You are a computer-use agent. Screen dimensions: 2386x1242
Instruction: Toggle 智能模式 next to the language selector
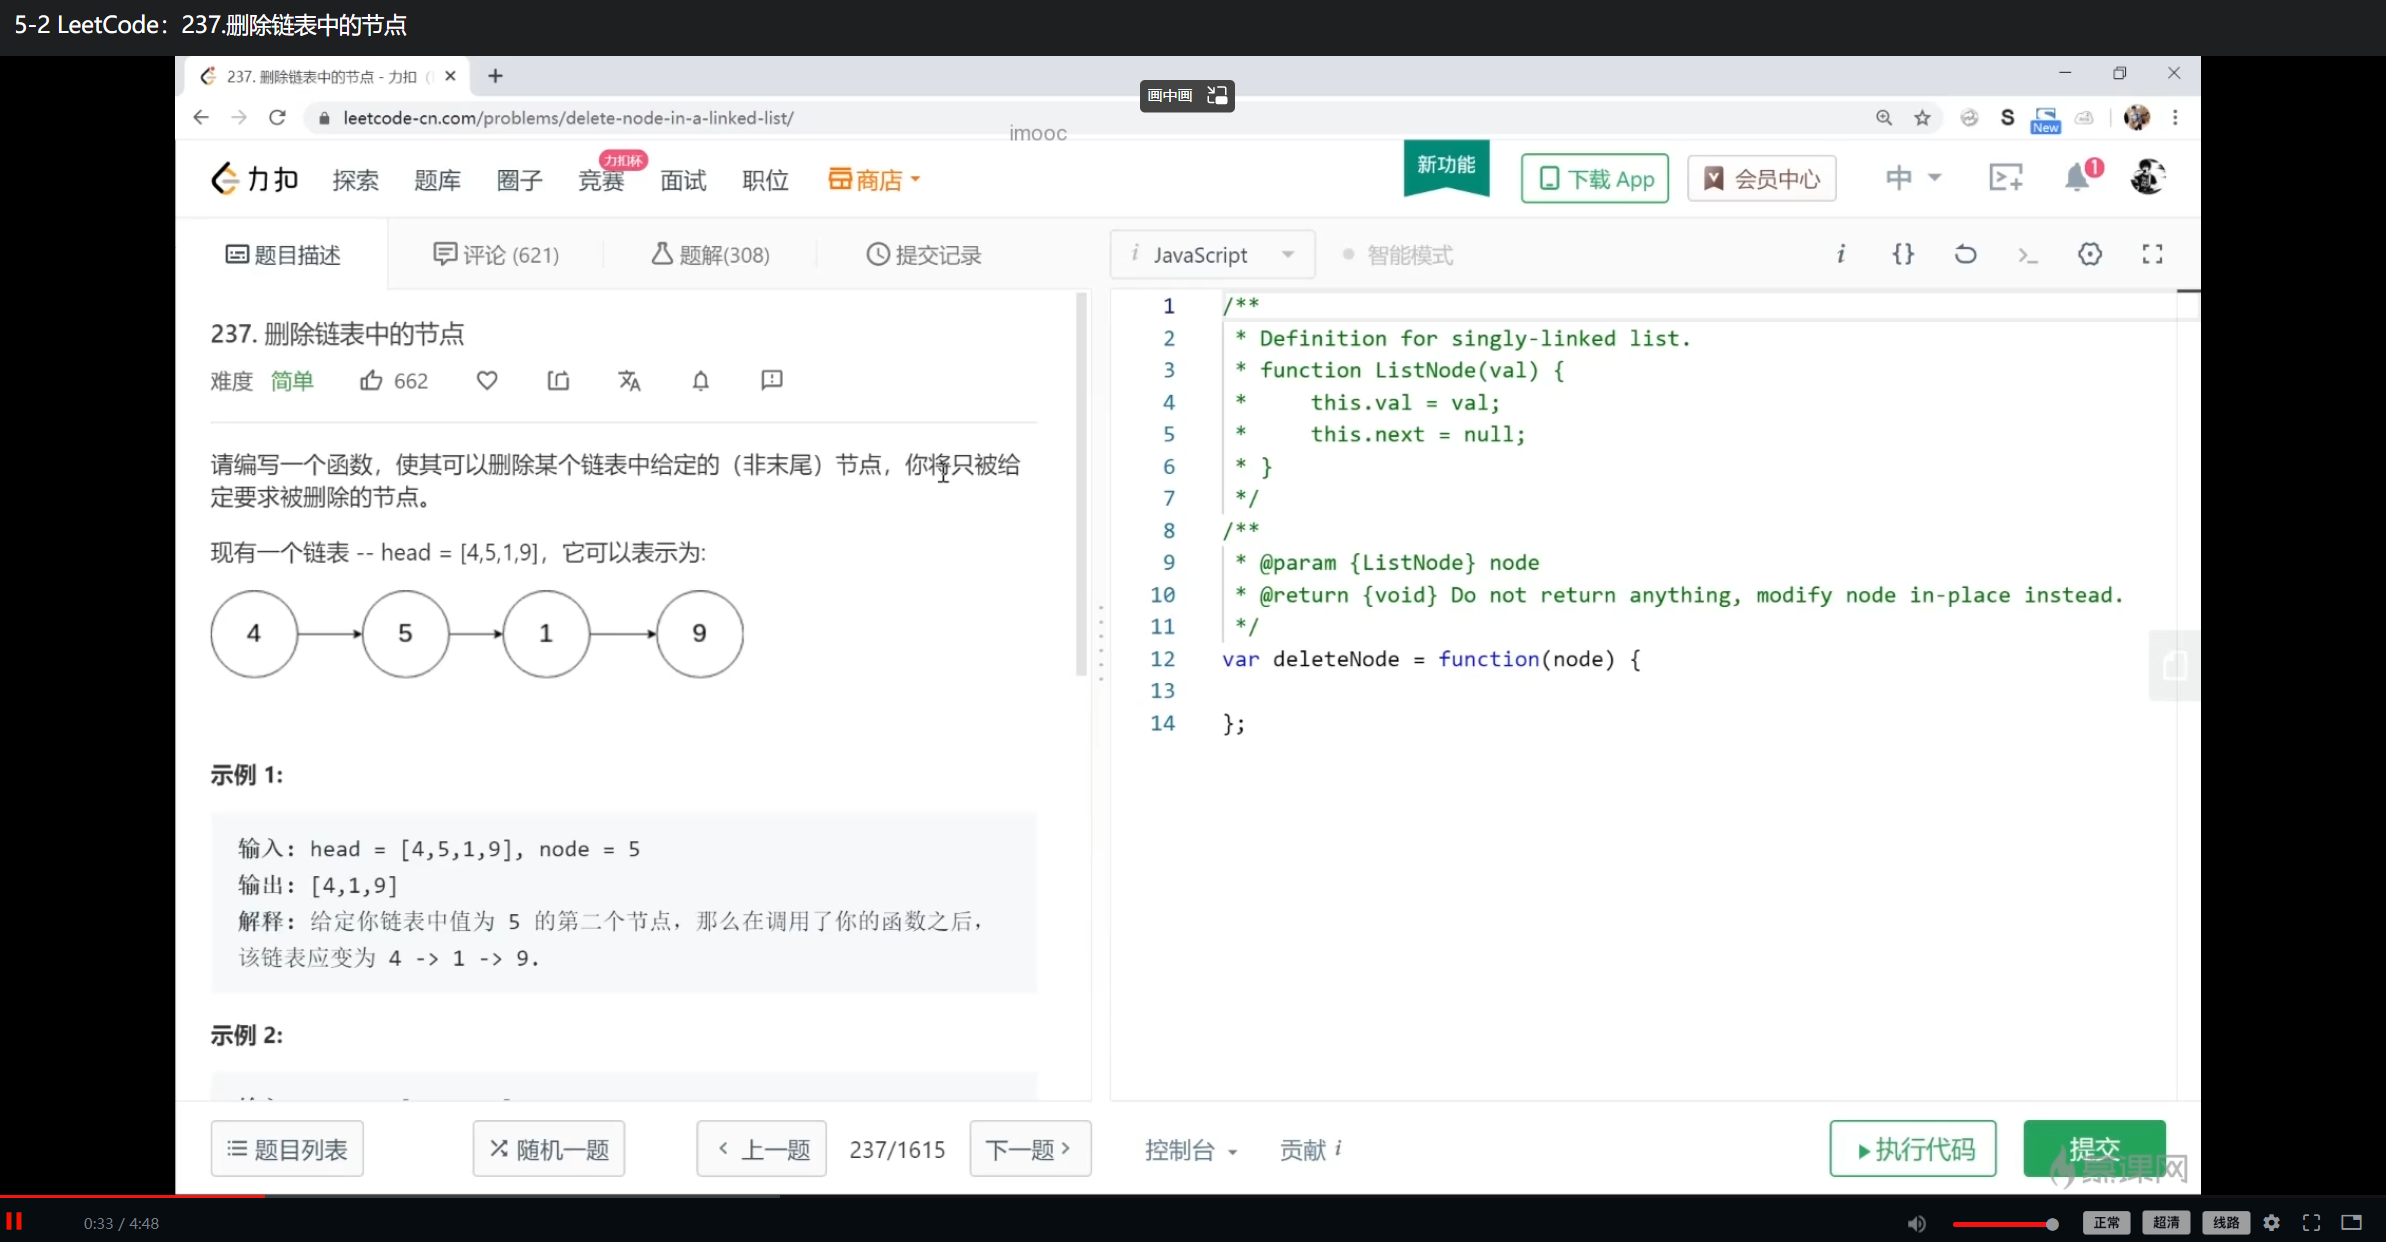pos(1397,254)
